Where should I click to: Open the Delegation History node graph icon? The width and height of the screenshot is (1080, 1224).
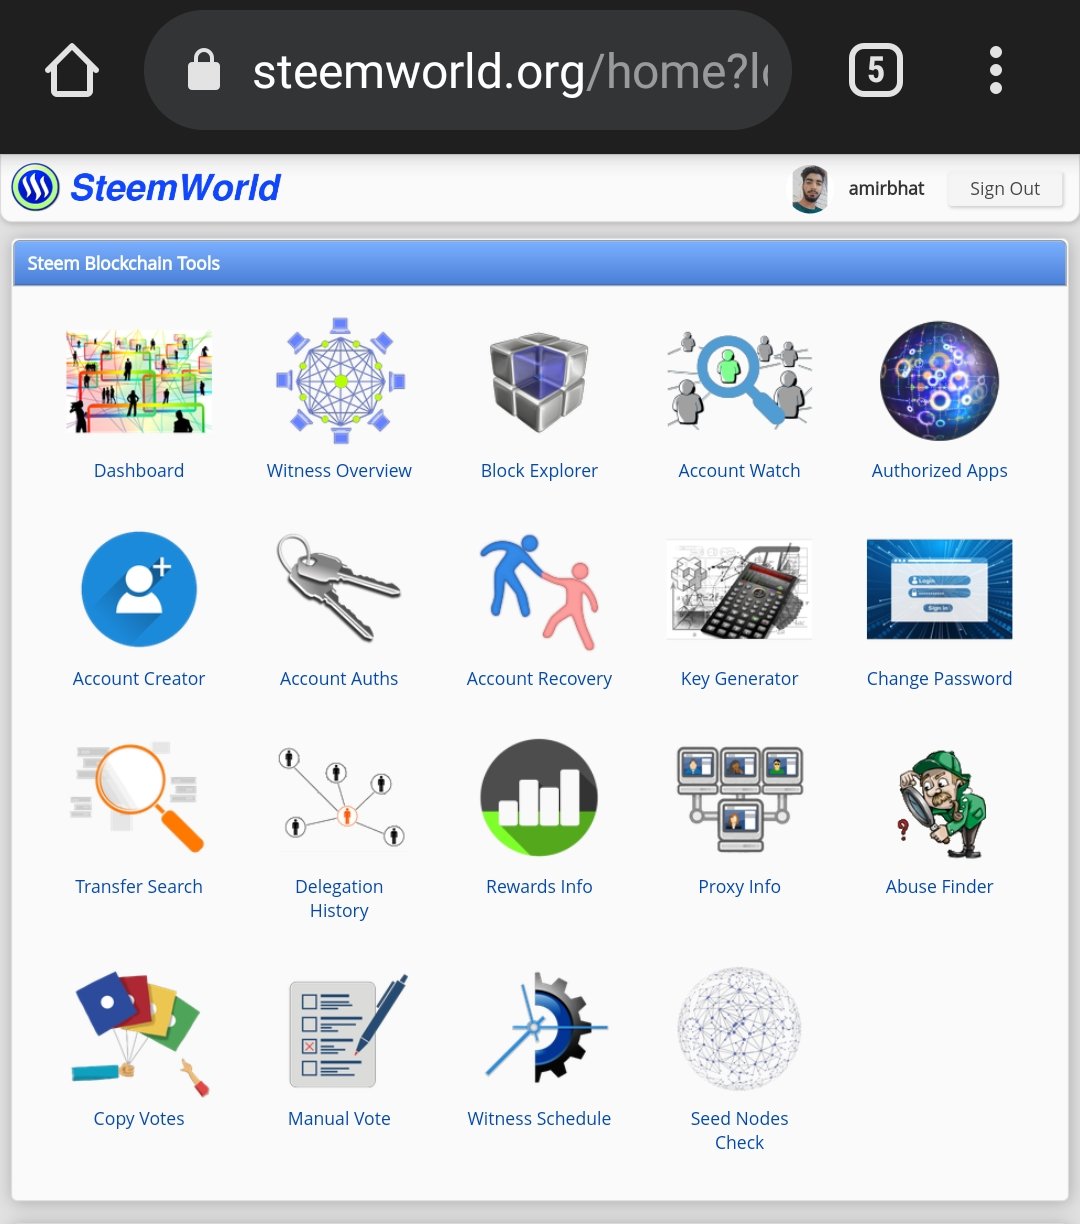click(x=340, y=797)
